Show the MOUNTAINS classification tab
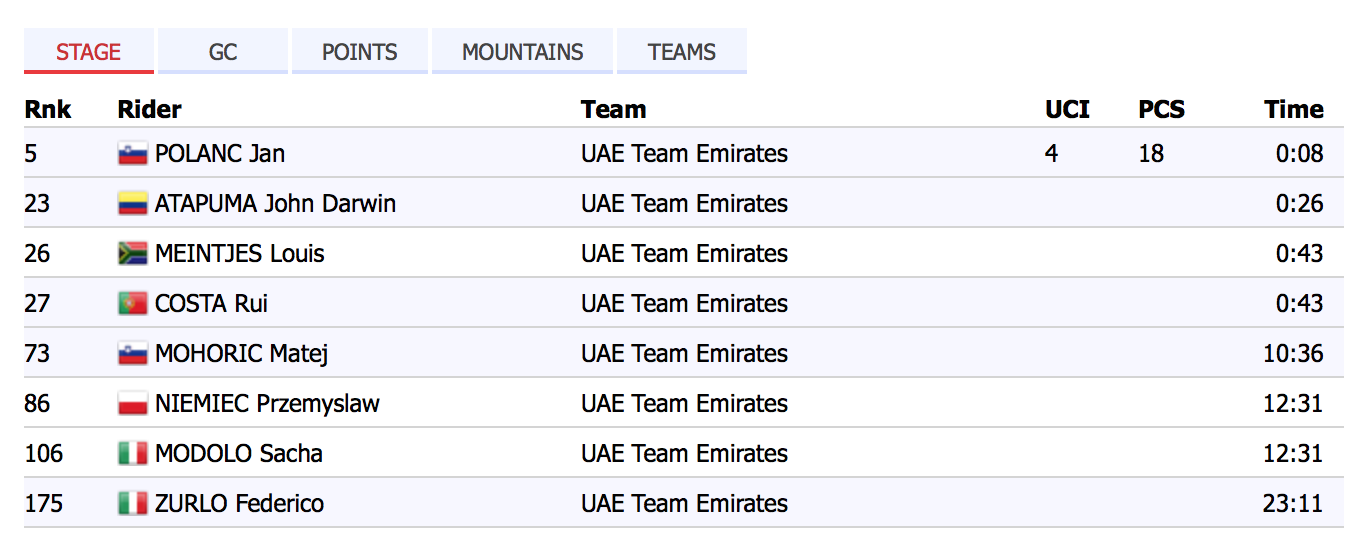The image size is (1364, 551). click(x=522, y=52)
